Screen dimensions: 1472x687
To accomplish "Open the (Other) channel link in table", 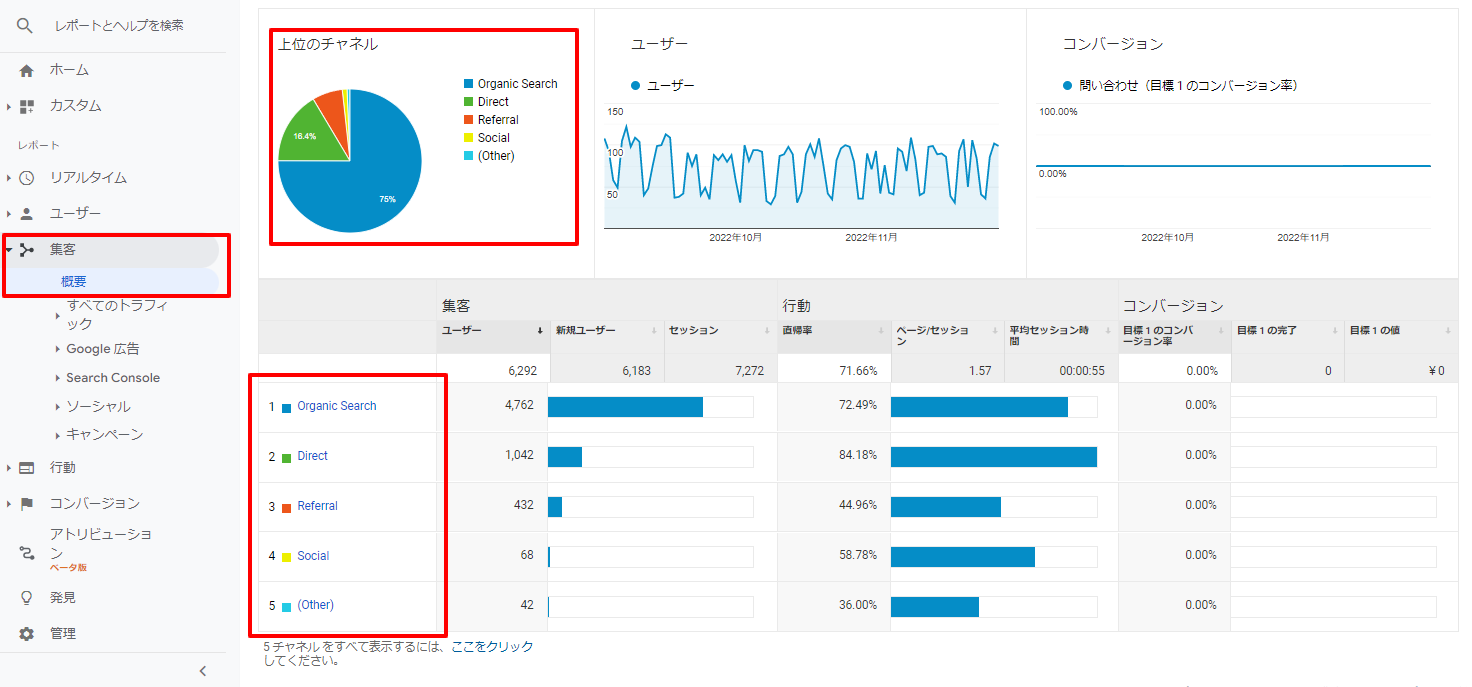I will pos(316,605).
